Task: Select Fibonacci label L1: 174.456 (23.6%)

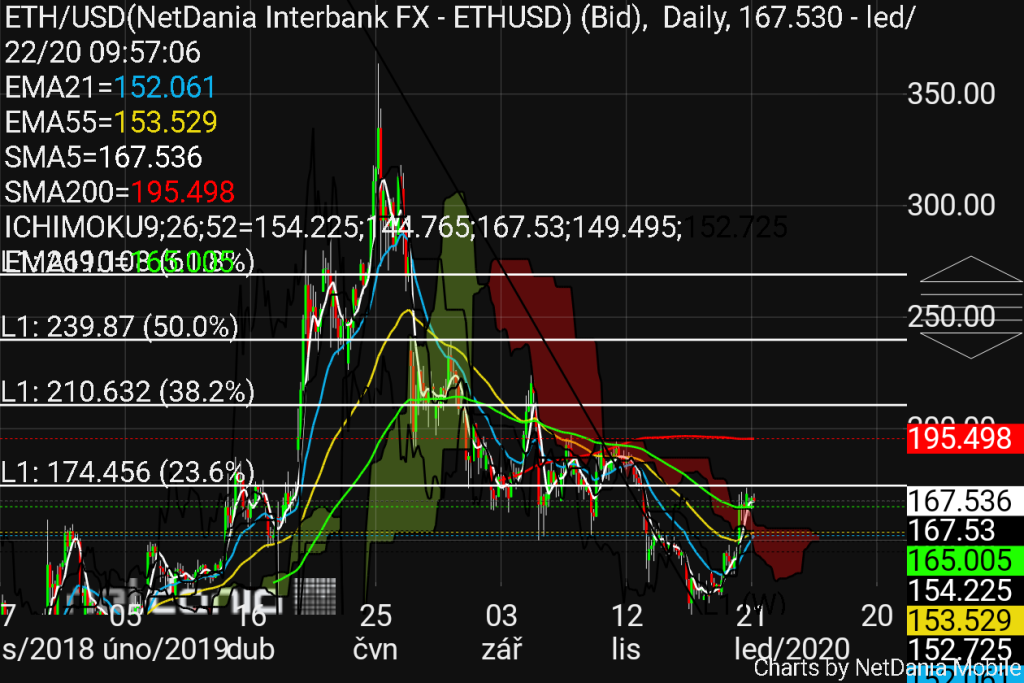Action: [x=127, y=471]
